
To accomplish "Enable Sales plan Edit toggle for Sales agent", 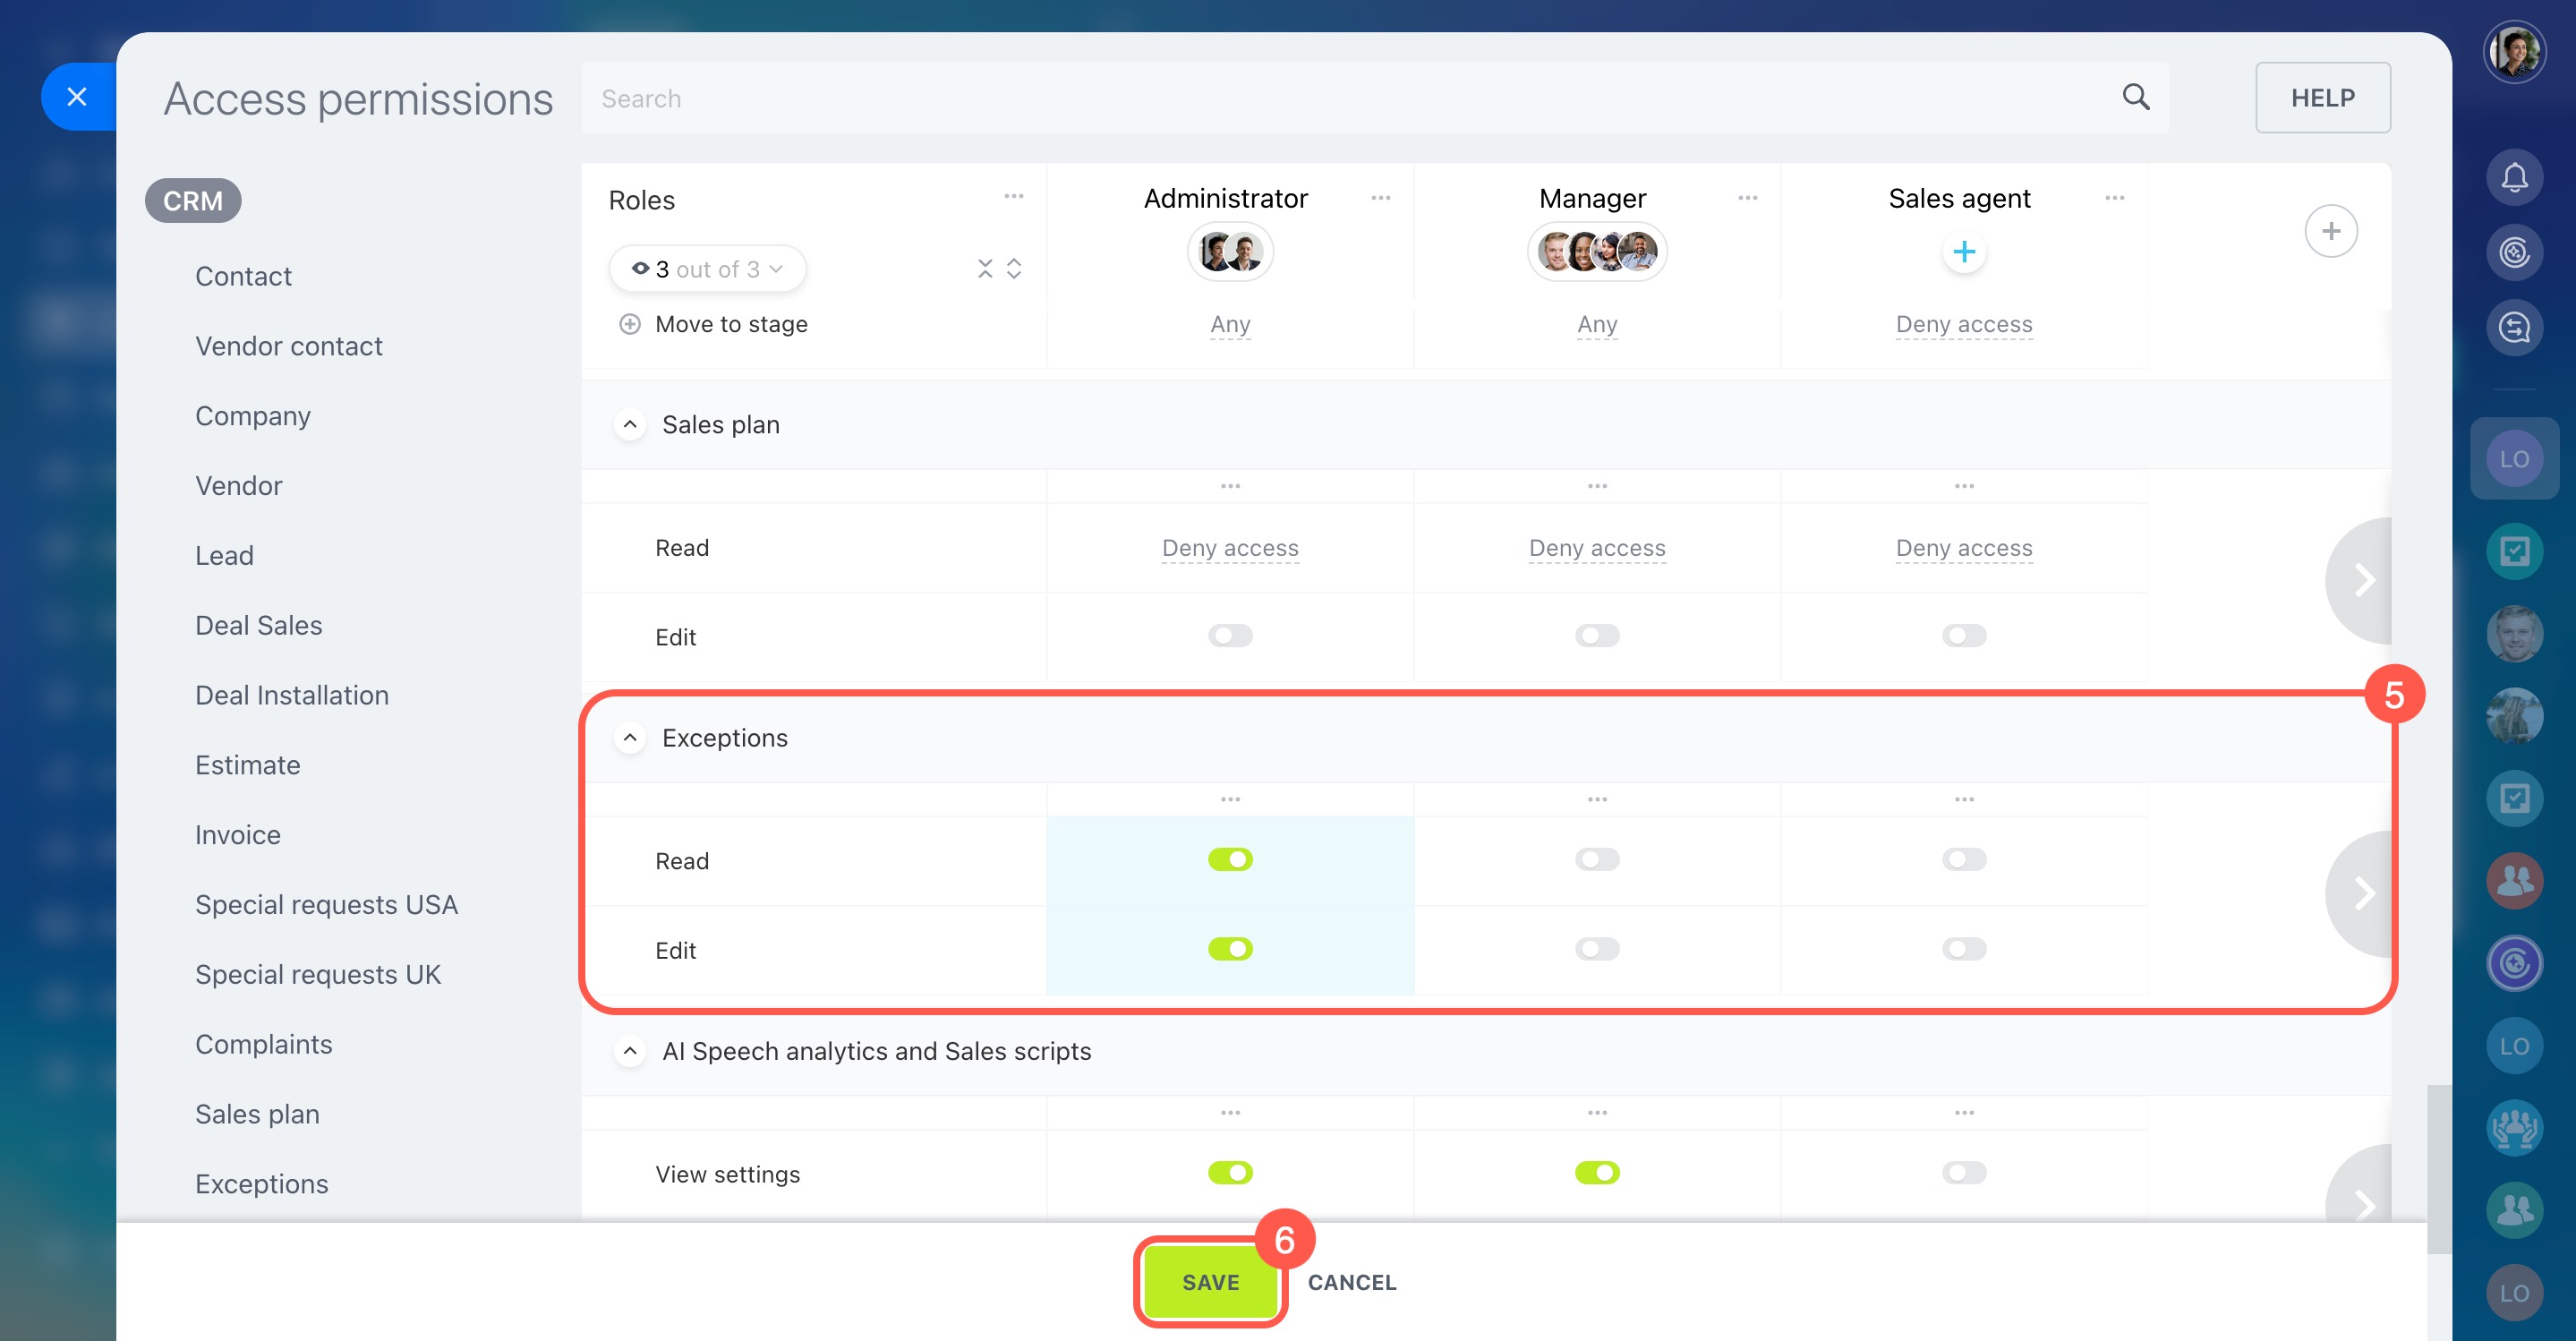I will click(1963, 636).
